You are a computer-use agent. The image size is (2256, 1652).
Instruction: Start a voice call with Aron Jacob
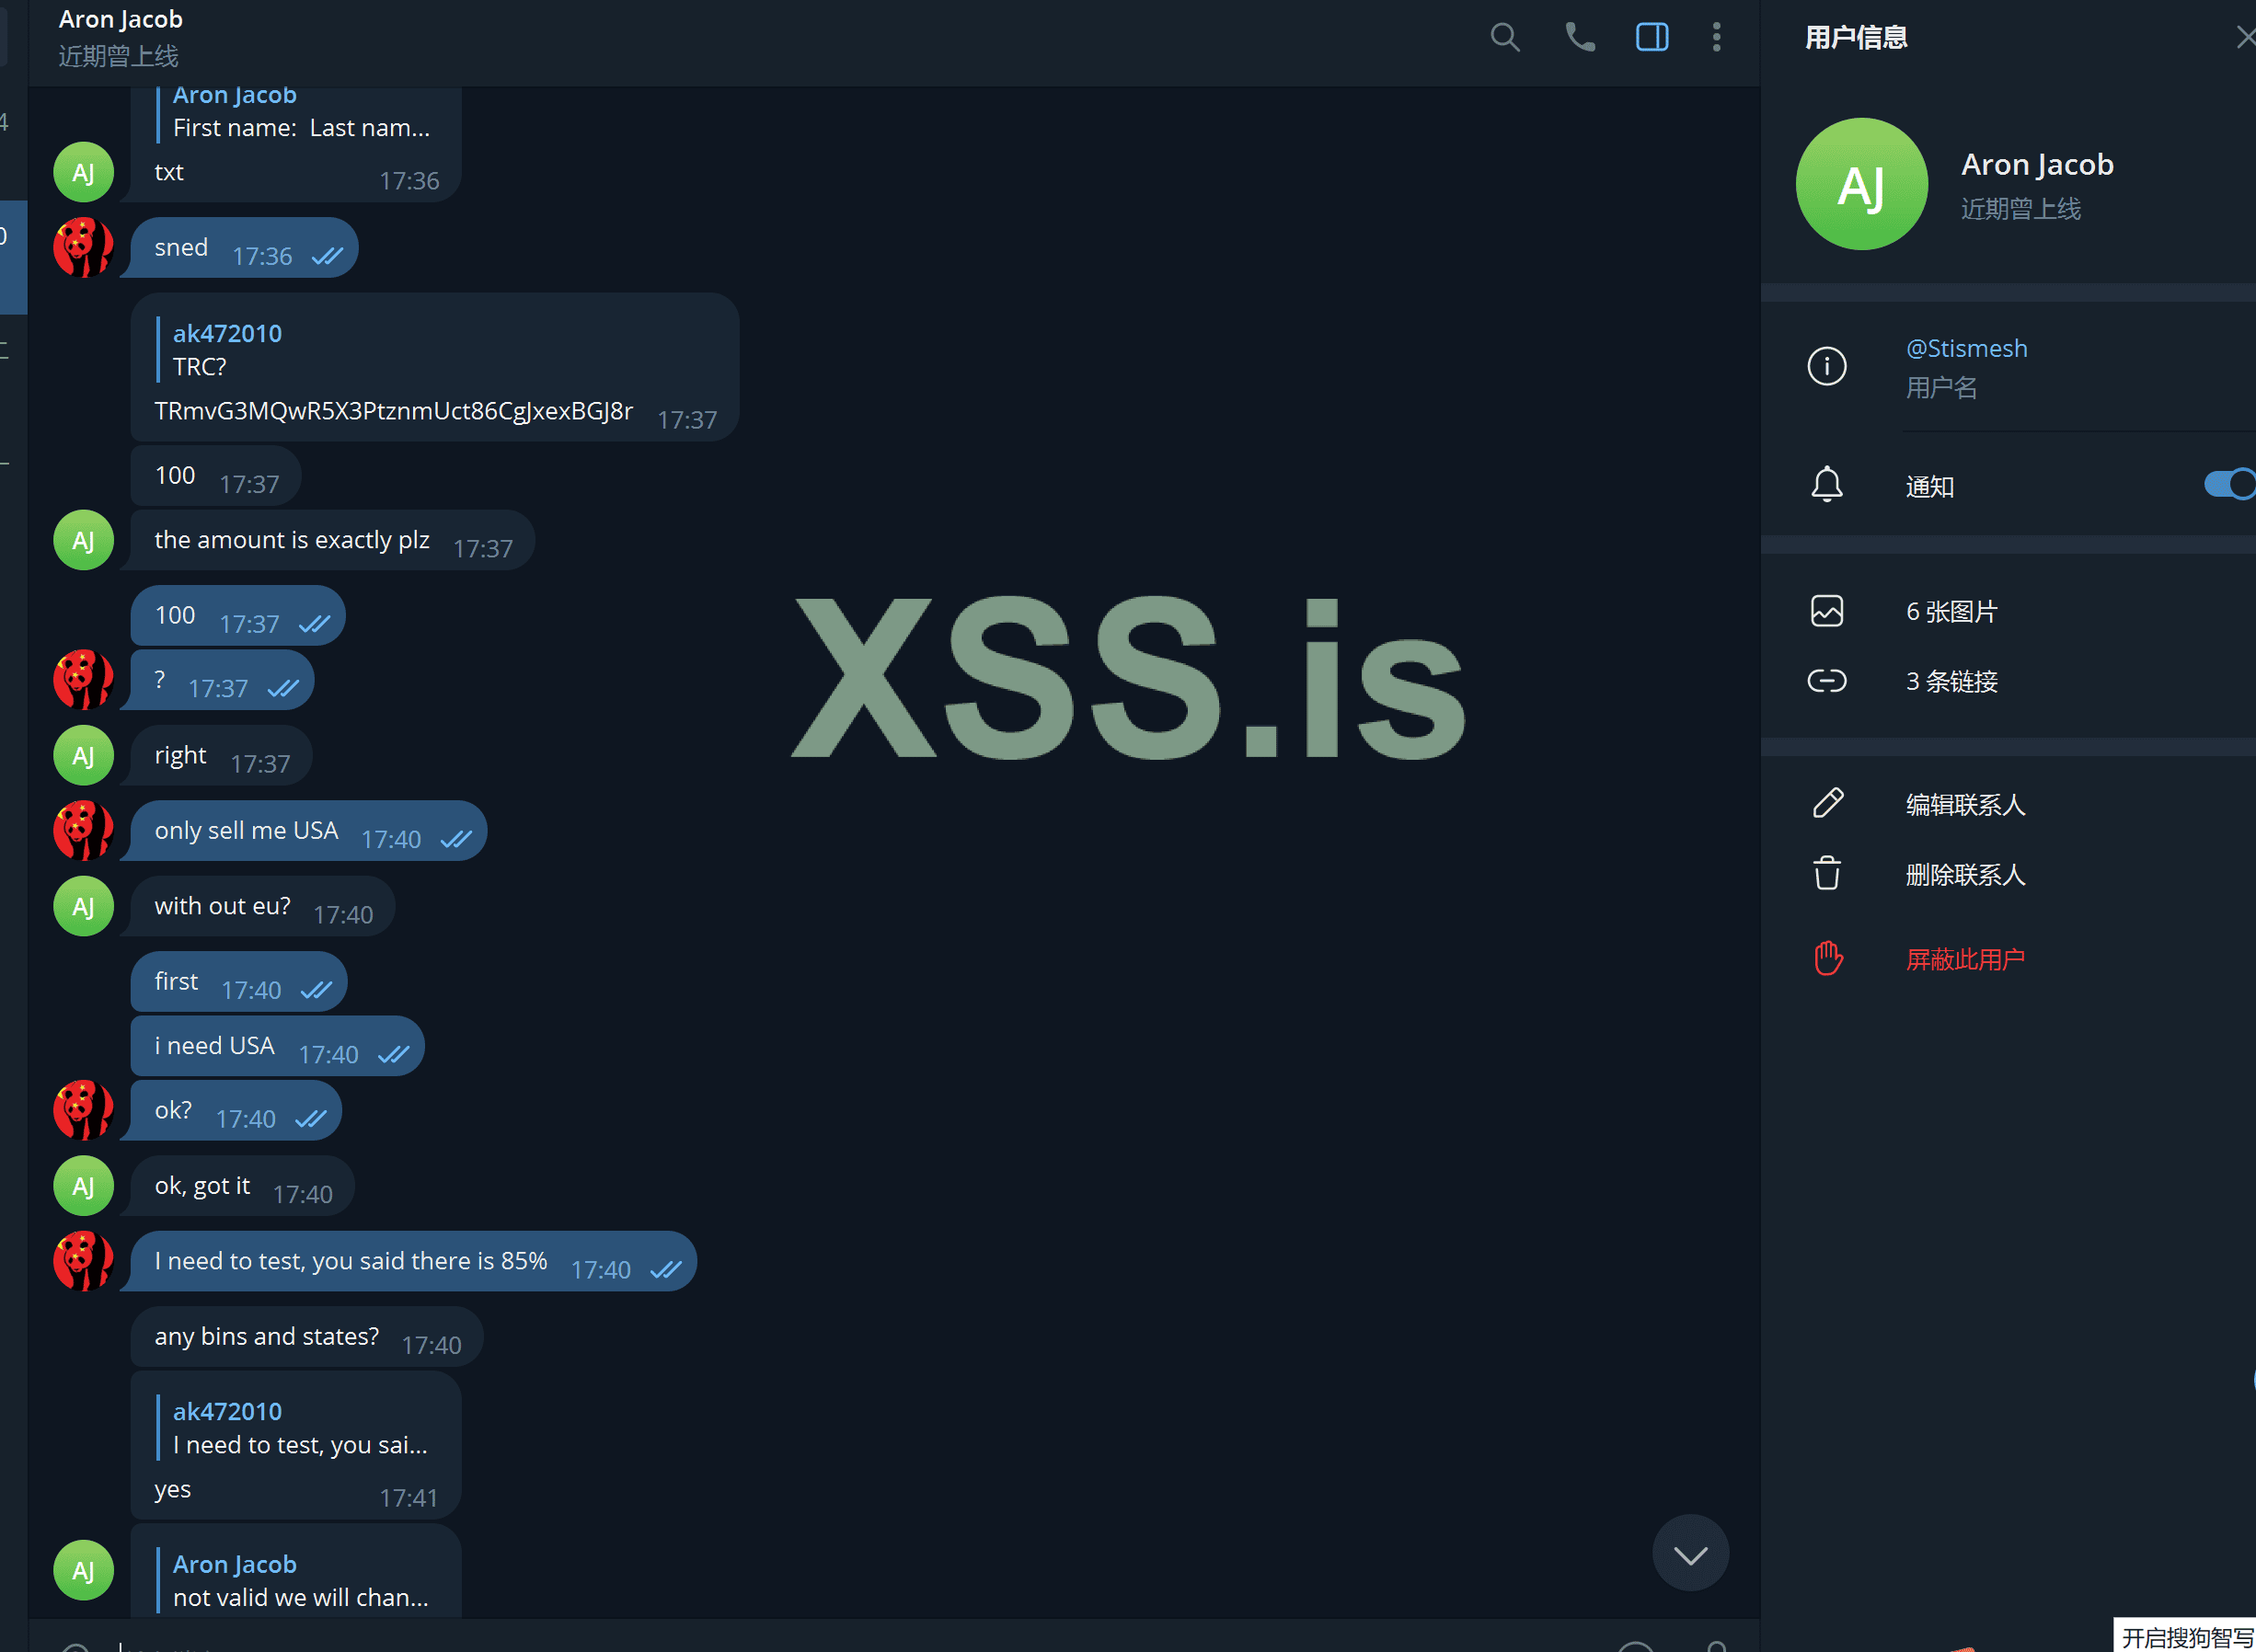1580,38
